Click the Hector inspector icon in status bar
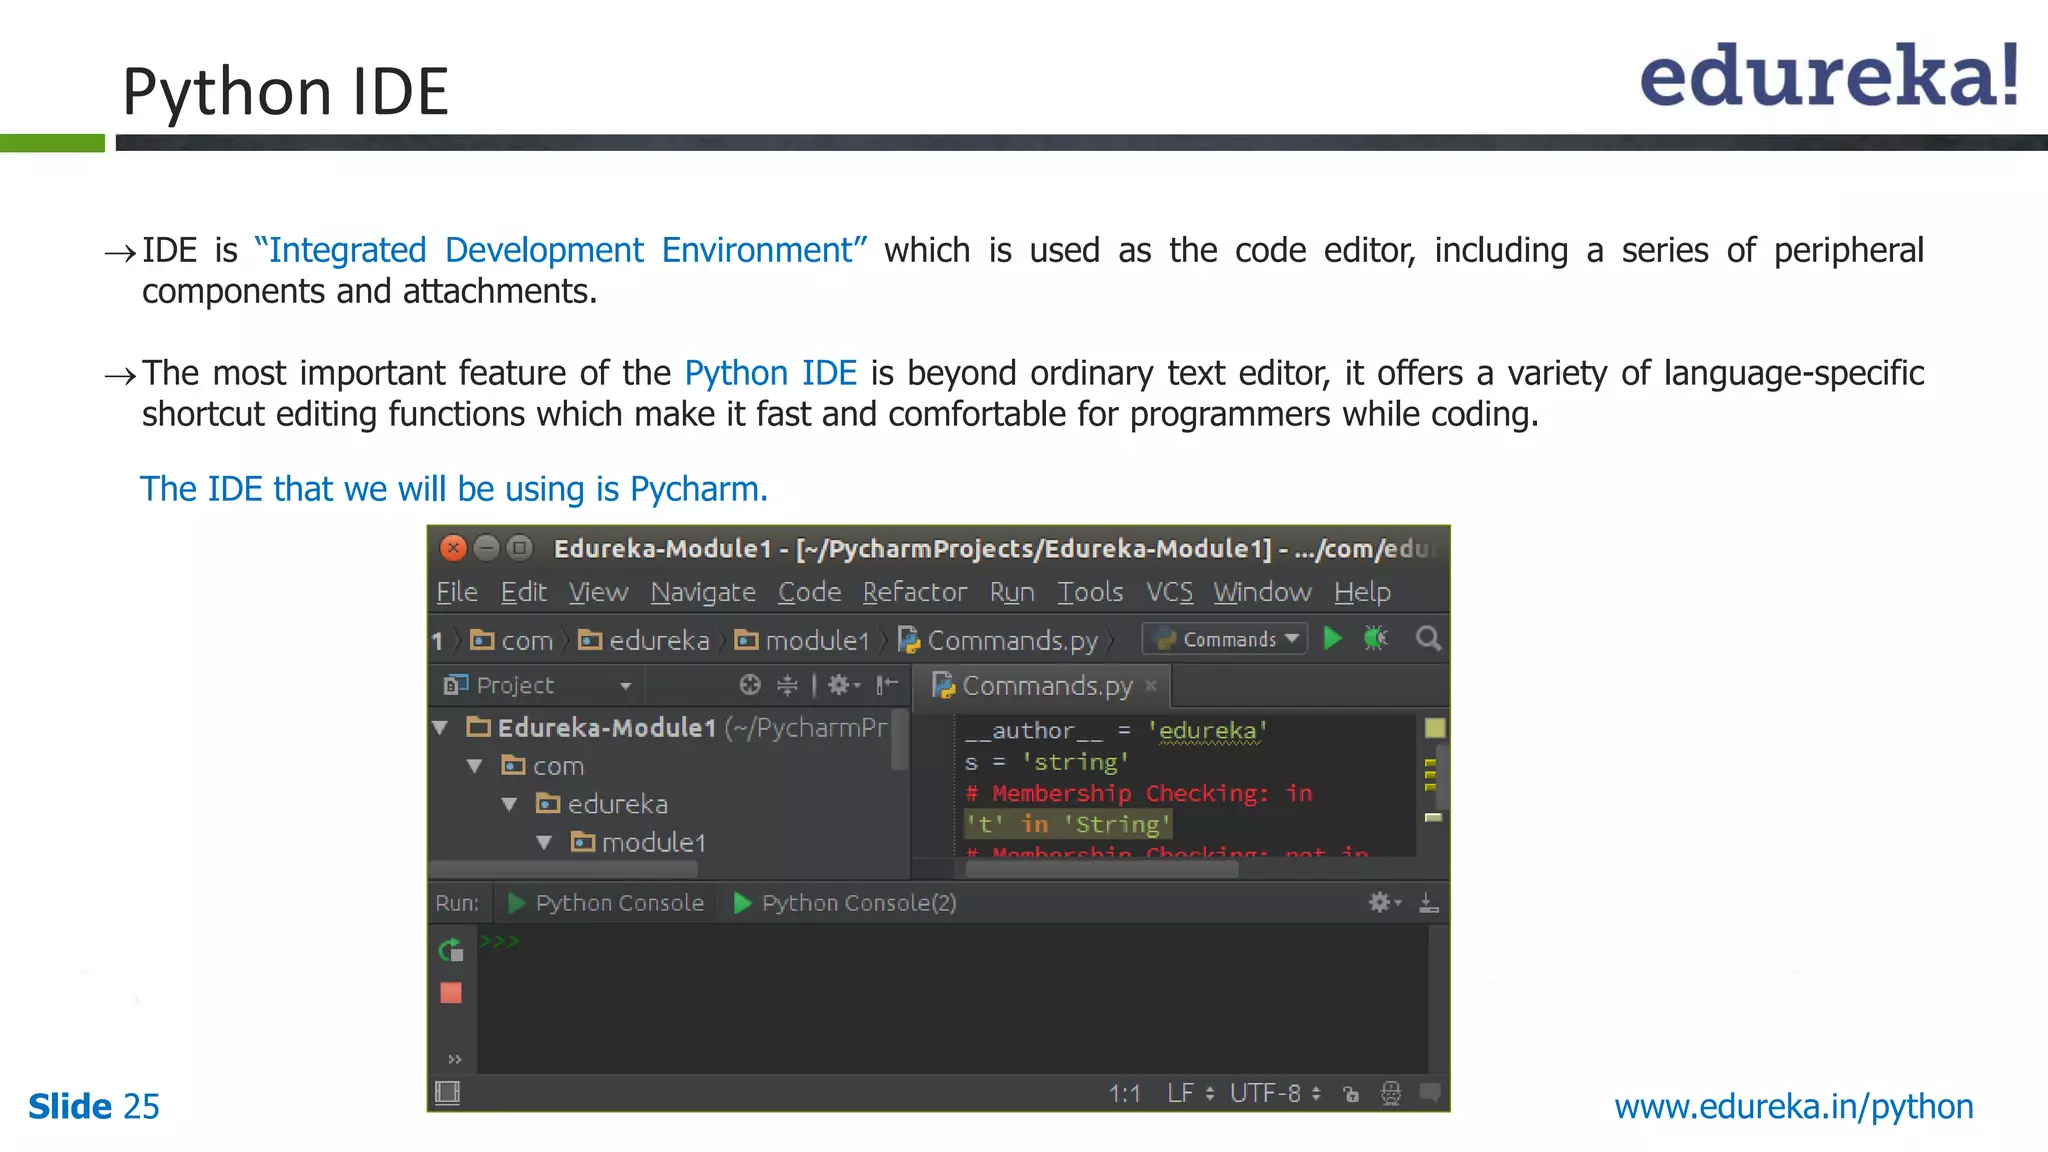 click(1391, 1093)
